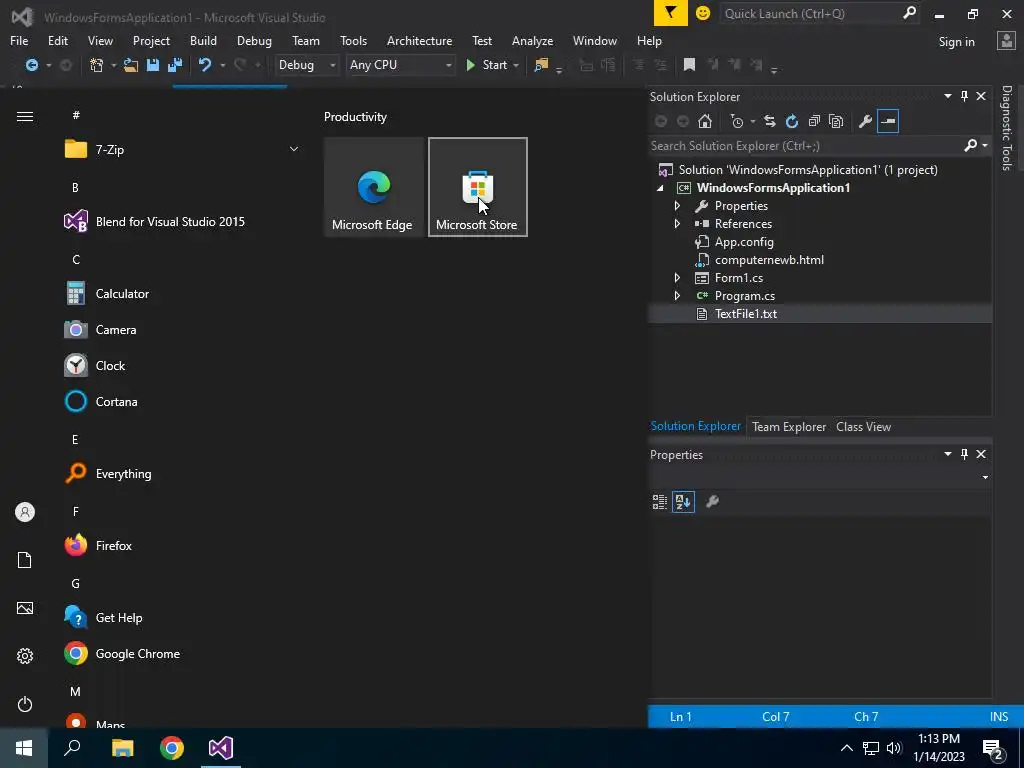
Task: Expand the Program.cs node
Action: tap(677, 296)
